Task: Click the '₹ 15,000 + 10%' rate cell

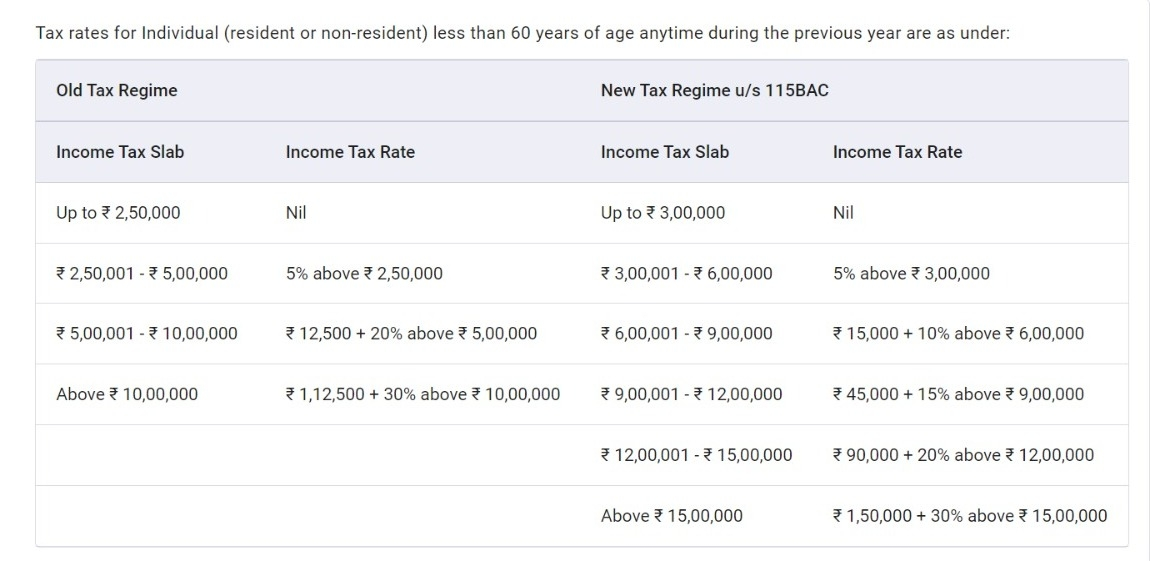Action: 959,334
